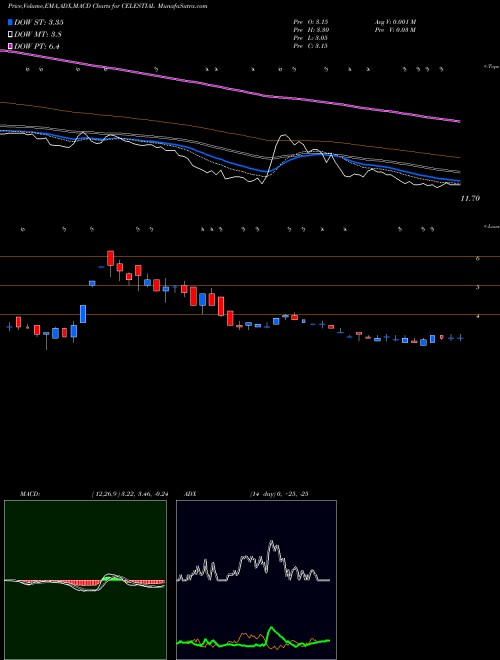Click the Pre L: 3.03 value
Viewport: 500px width, 660px height.
(x=311, y=38)
